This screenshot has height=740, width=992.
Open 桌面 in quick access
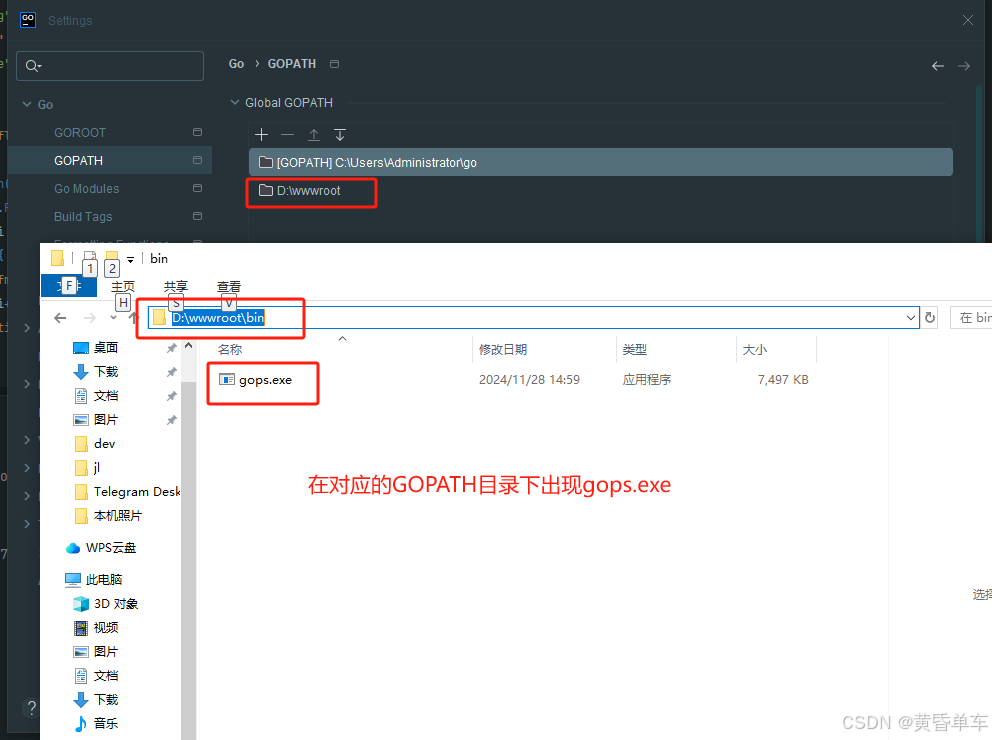(106, 348)
